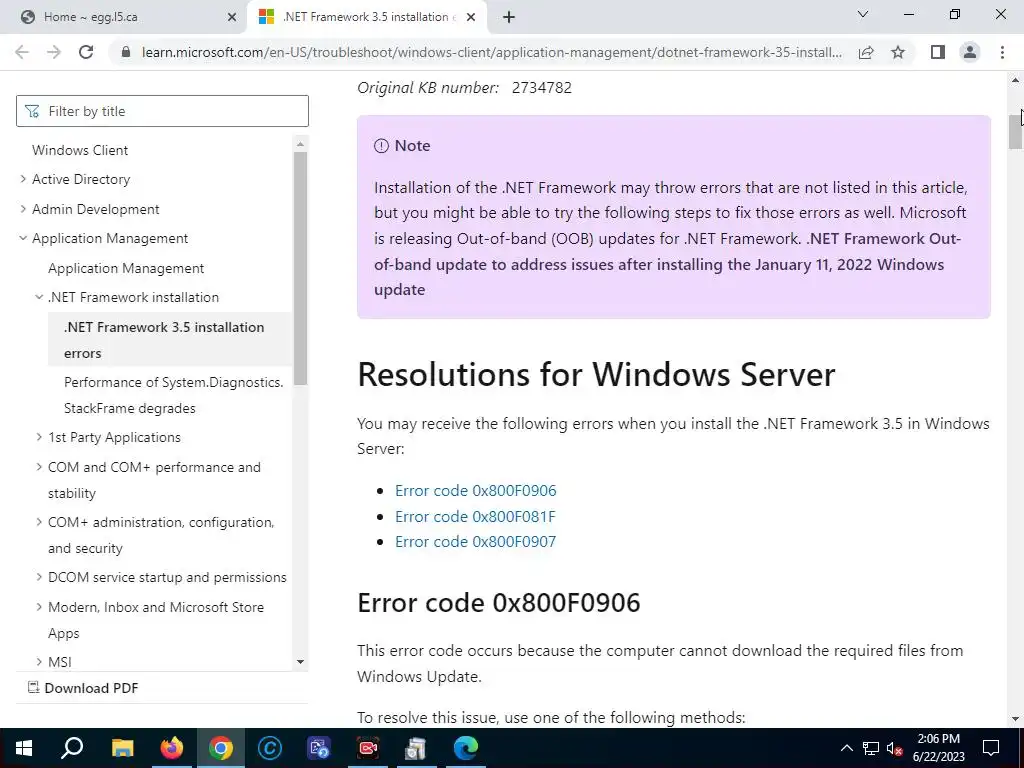Click the Error code 0x800F0906 heading
Screen dimensions: 1024x768
(x=498, y=602)
